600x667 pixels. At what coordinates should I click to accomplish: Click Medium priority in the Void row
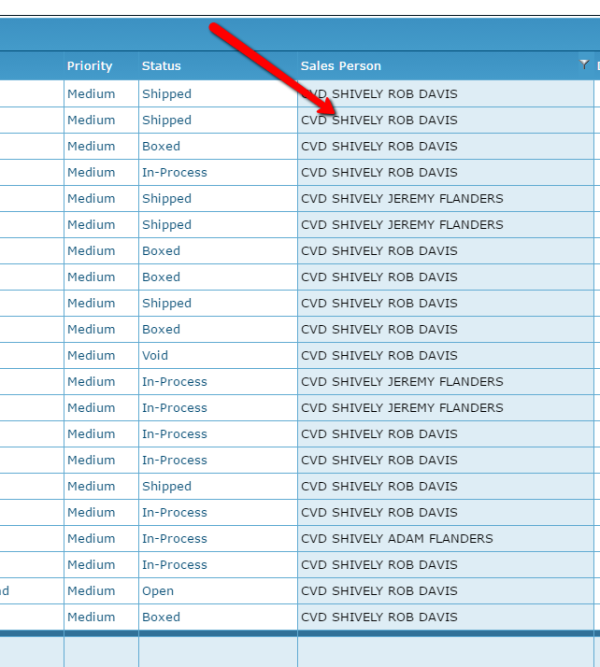tap(101, 356)
